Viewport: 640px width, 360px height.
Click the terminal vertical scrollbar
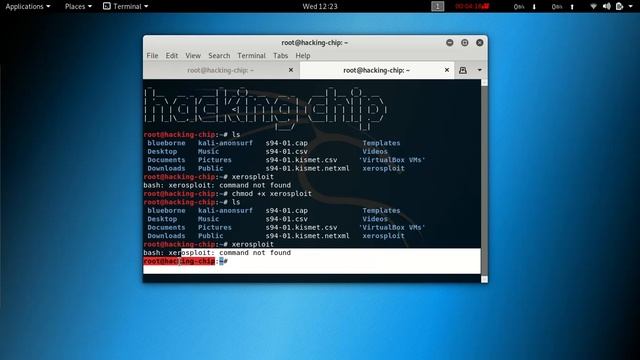point(484,181)
